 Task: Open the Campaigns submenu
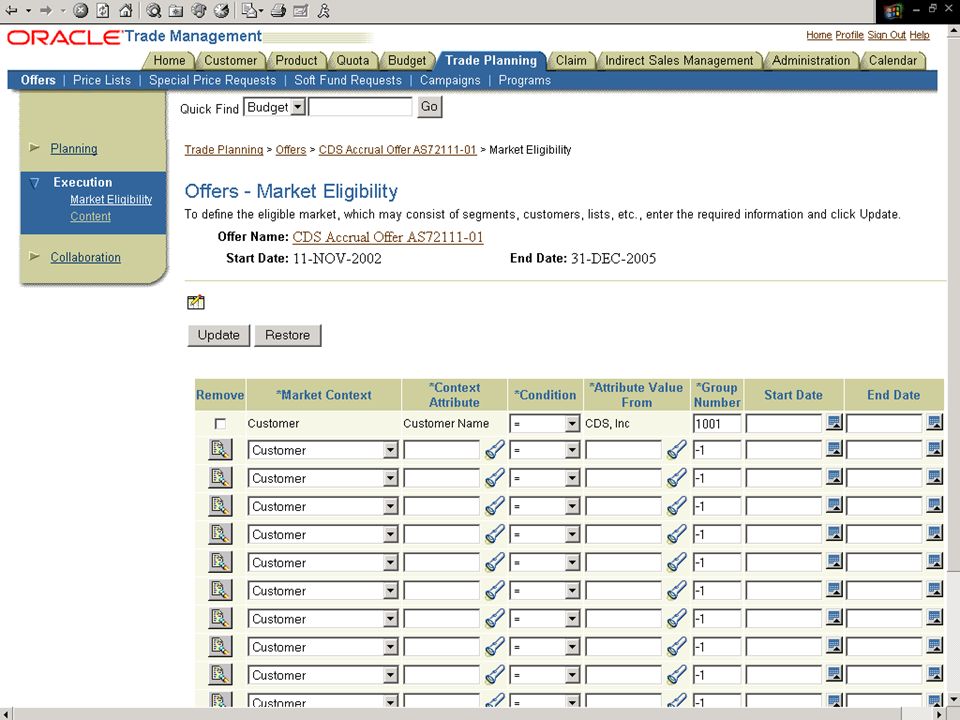tap(450, 80)
